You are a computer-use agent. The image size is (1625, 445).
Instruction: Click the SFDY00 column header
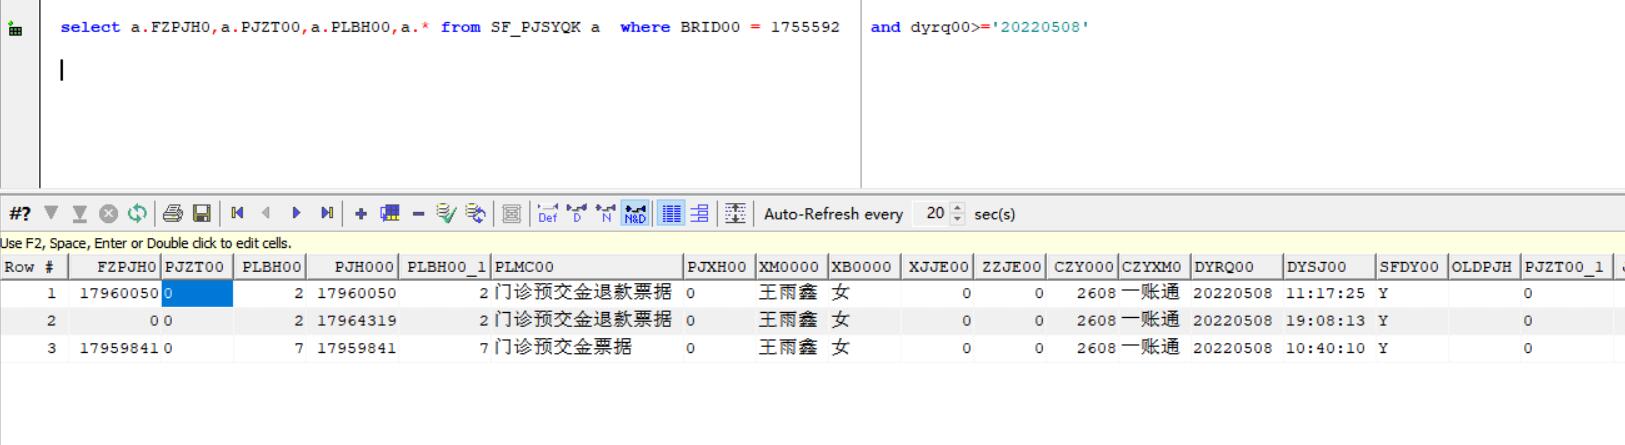(1412, 267)
